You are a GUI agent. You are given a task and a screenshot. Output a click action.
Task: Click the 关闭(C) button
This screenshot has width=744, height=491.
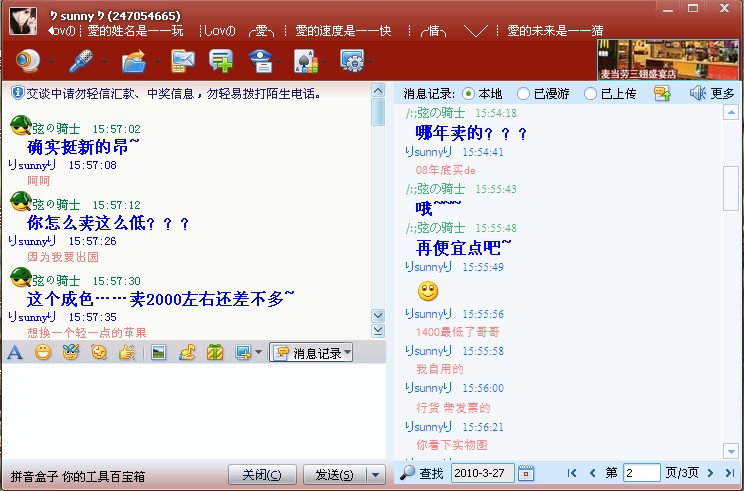(x=263, y=474)
